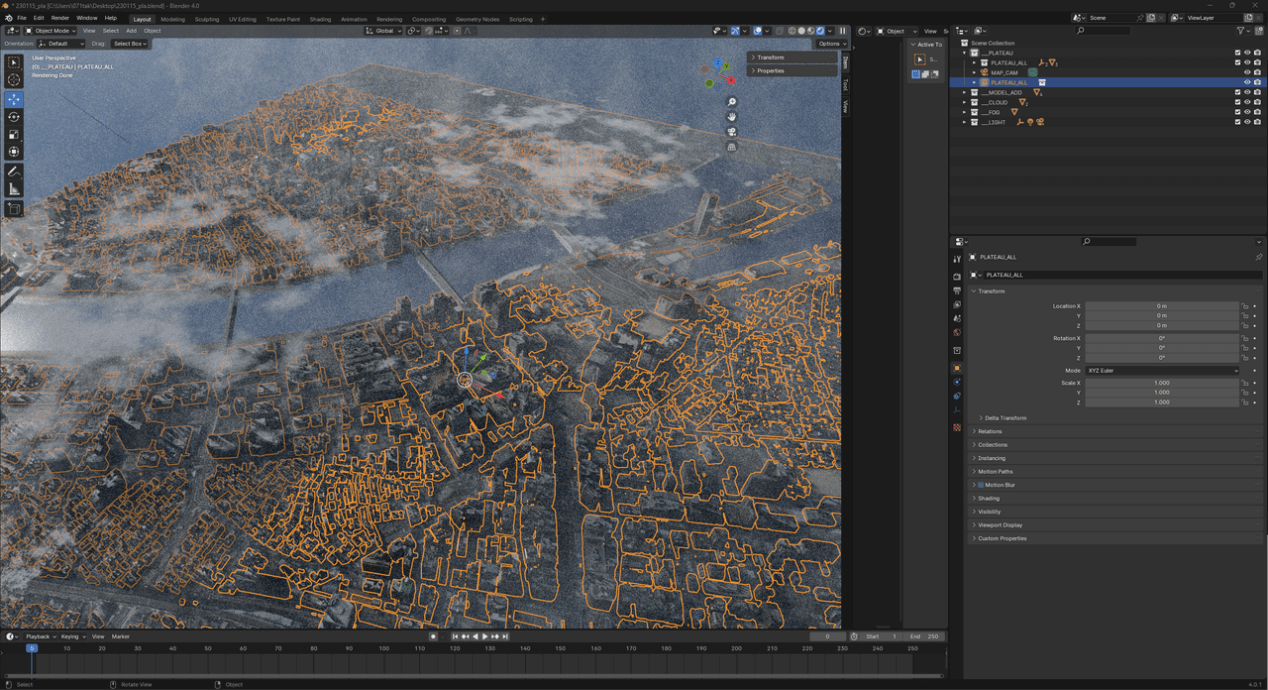This screenshot has width=1268, height=690.
Task: Select the Select Box tool in the toolbar
Action: [14, 62]
